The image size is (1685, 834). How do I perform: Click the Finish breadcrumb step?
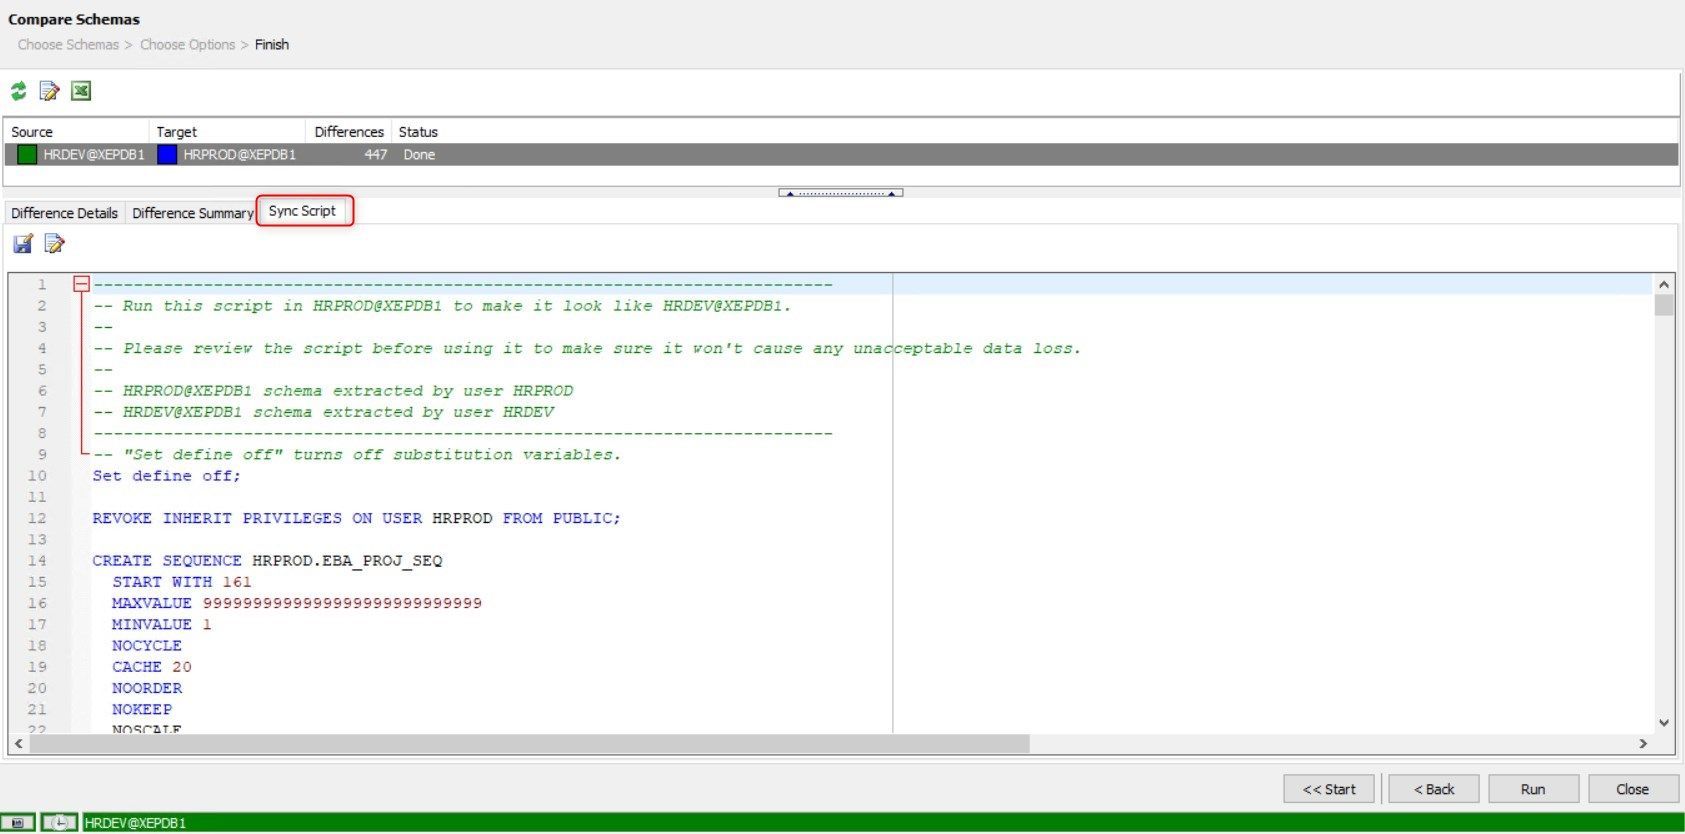point(272,45)
